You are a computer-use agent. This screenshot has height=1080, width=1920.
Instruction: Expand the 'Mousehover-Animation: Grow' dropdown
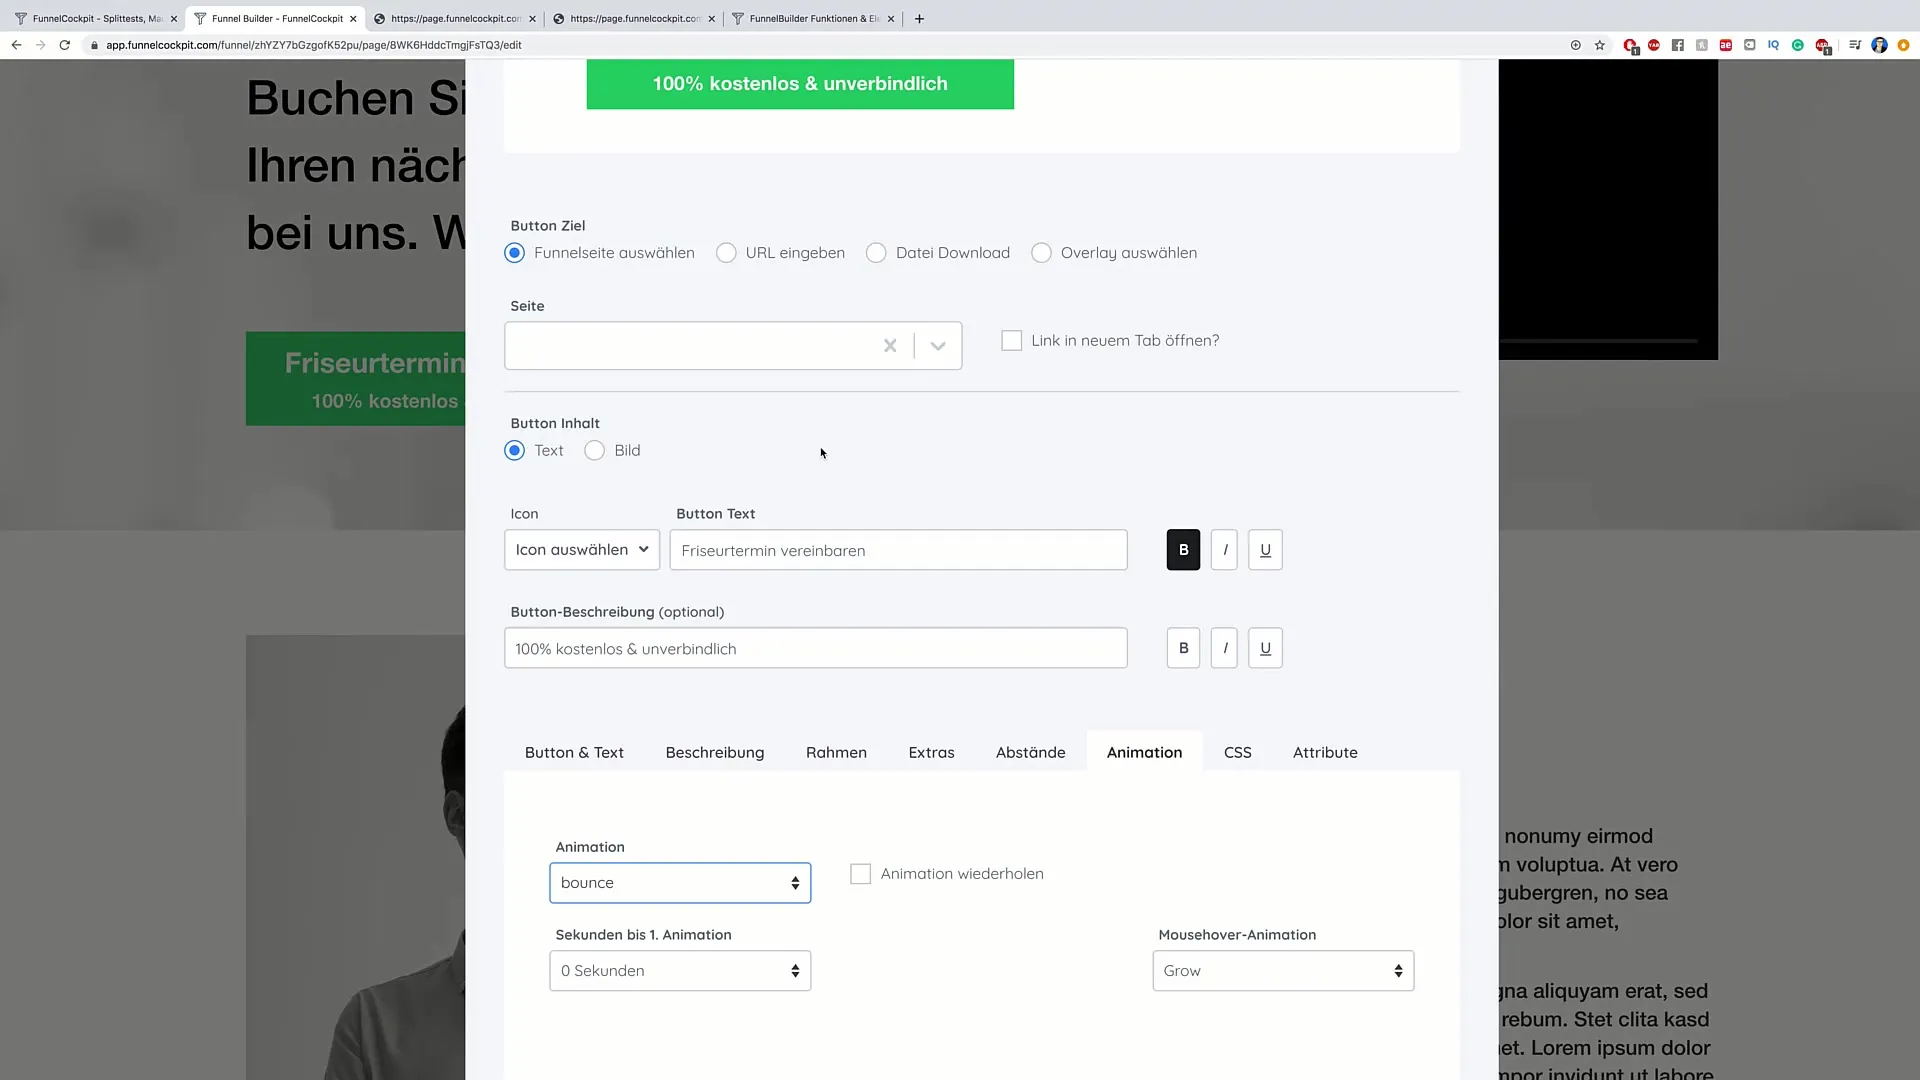pos(1282,969)
